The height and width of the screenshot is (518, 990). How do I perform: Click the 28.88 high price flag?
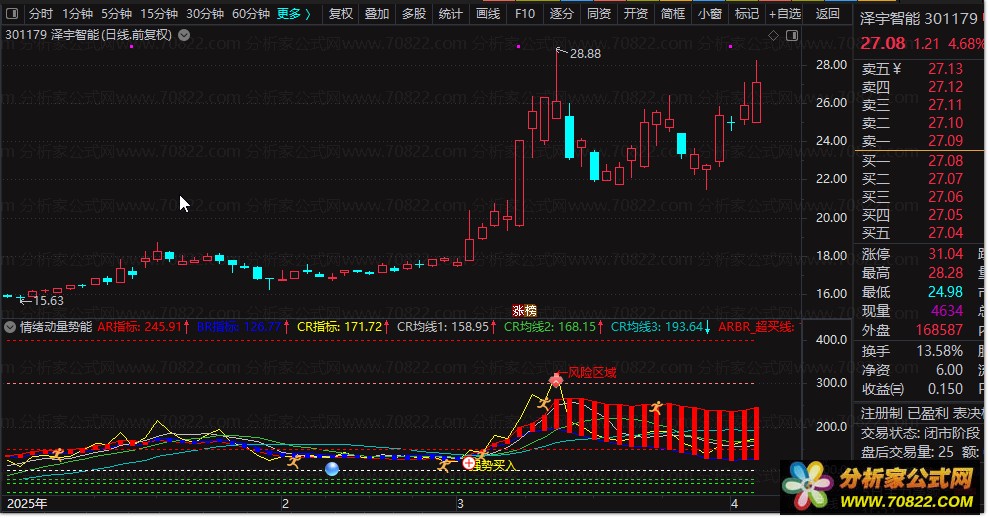[x=584, y=53]
